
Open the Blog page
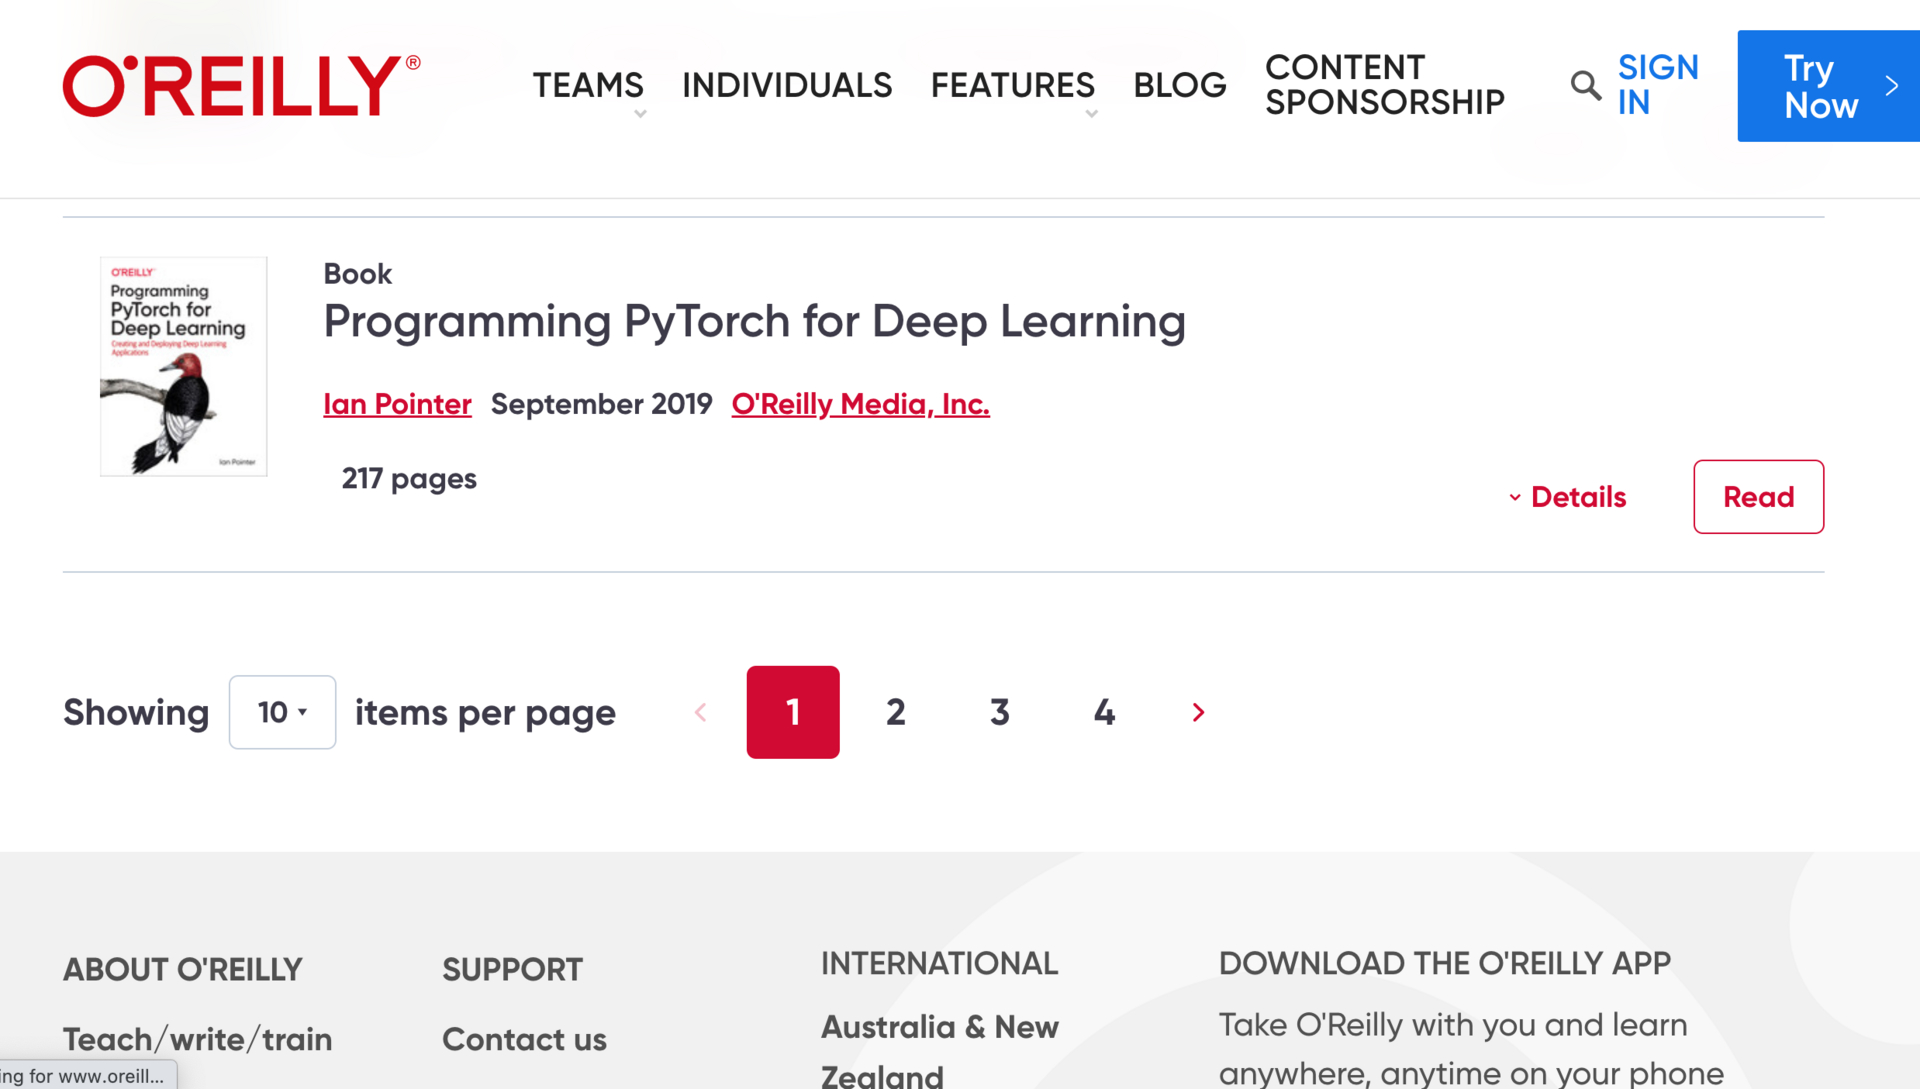click(x=1180, y=86)
